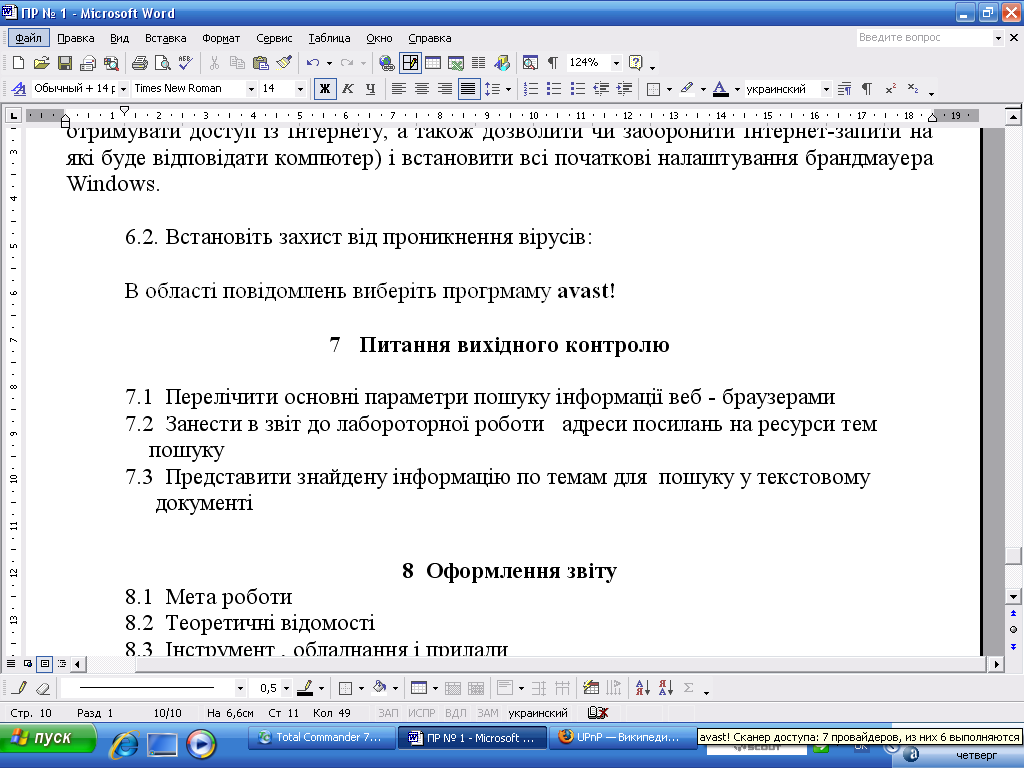The width and height of the screenshot is (1024, 768).
Task: Open the Columns button
Action: click(x=479, y=63)
